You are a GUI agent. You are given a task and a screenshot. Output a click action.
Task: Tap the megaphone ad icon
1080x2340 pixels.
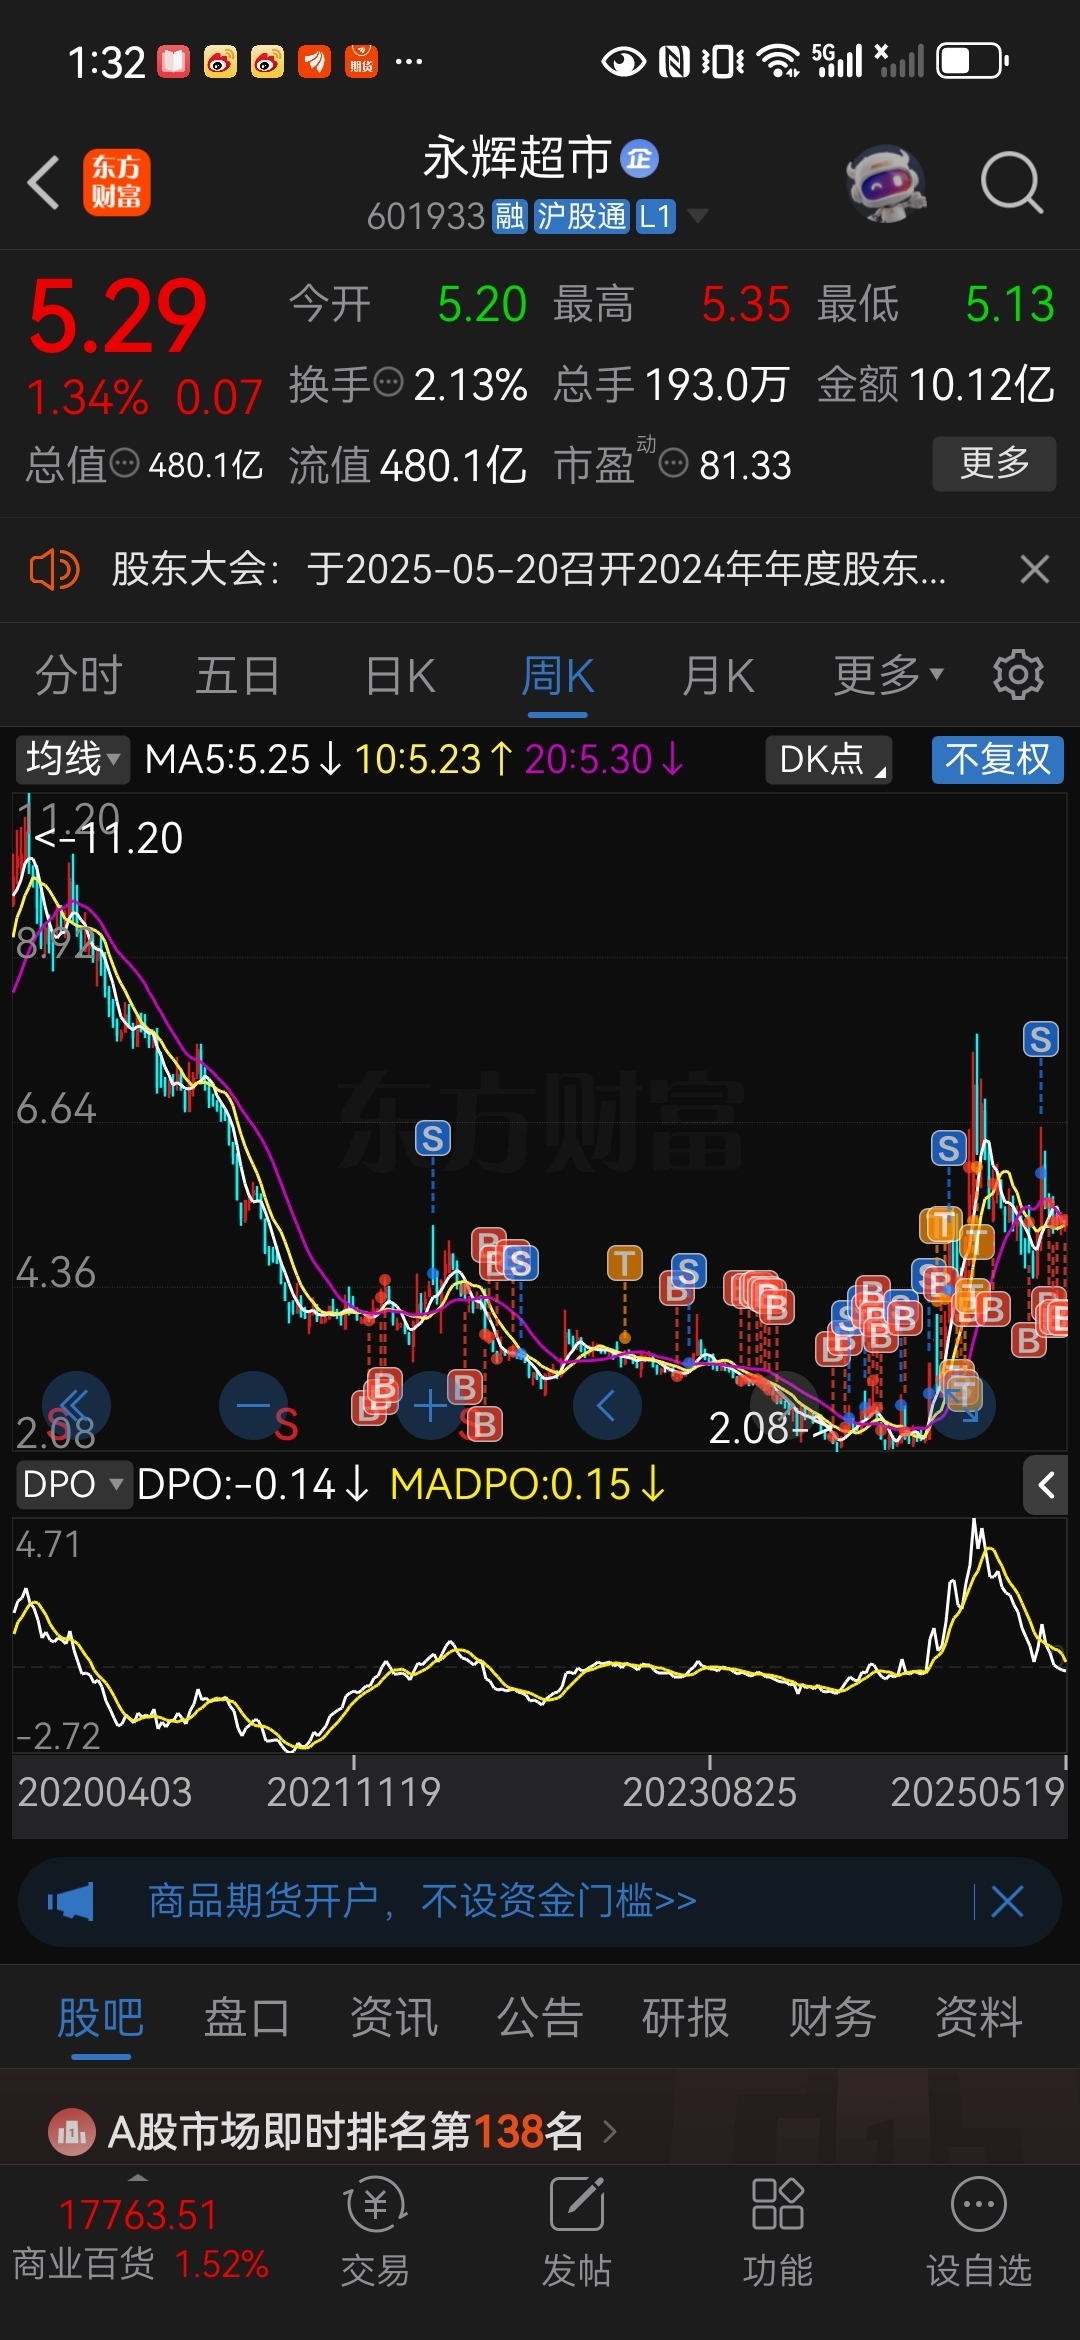tap(71, 1901)
